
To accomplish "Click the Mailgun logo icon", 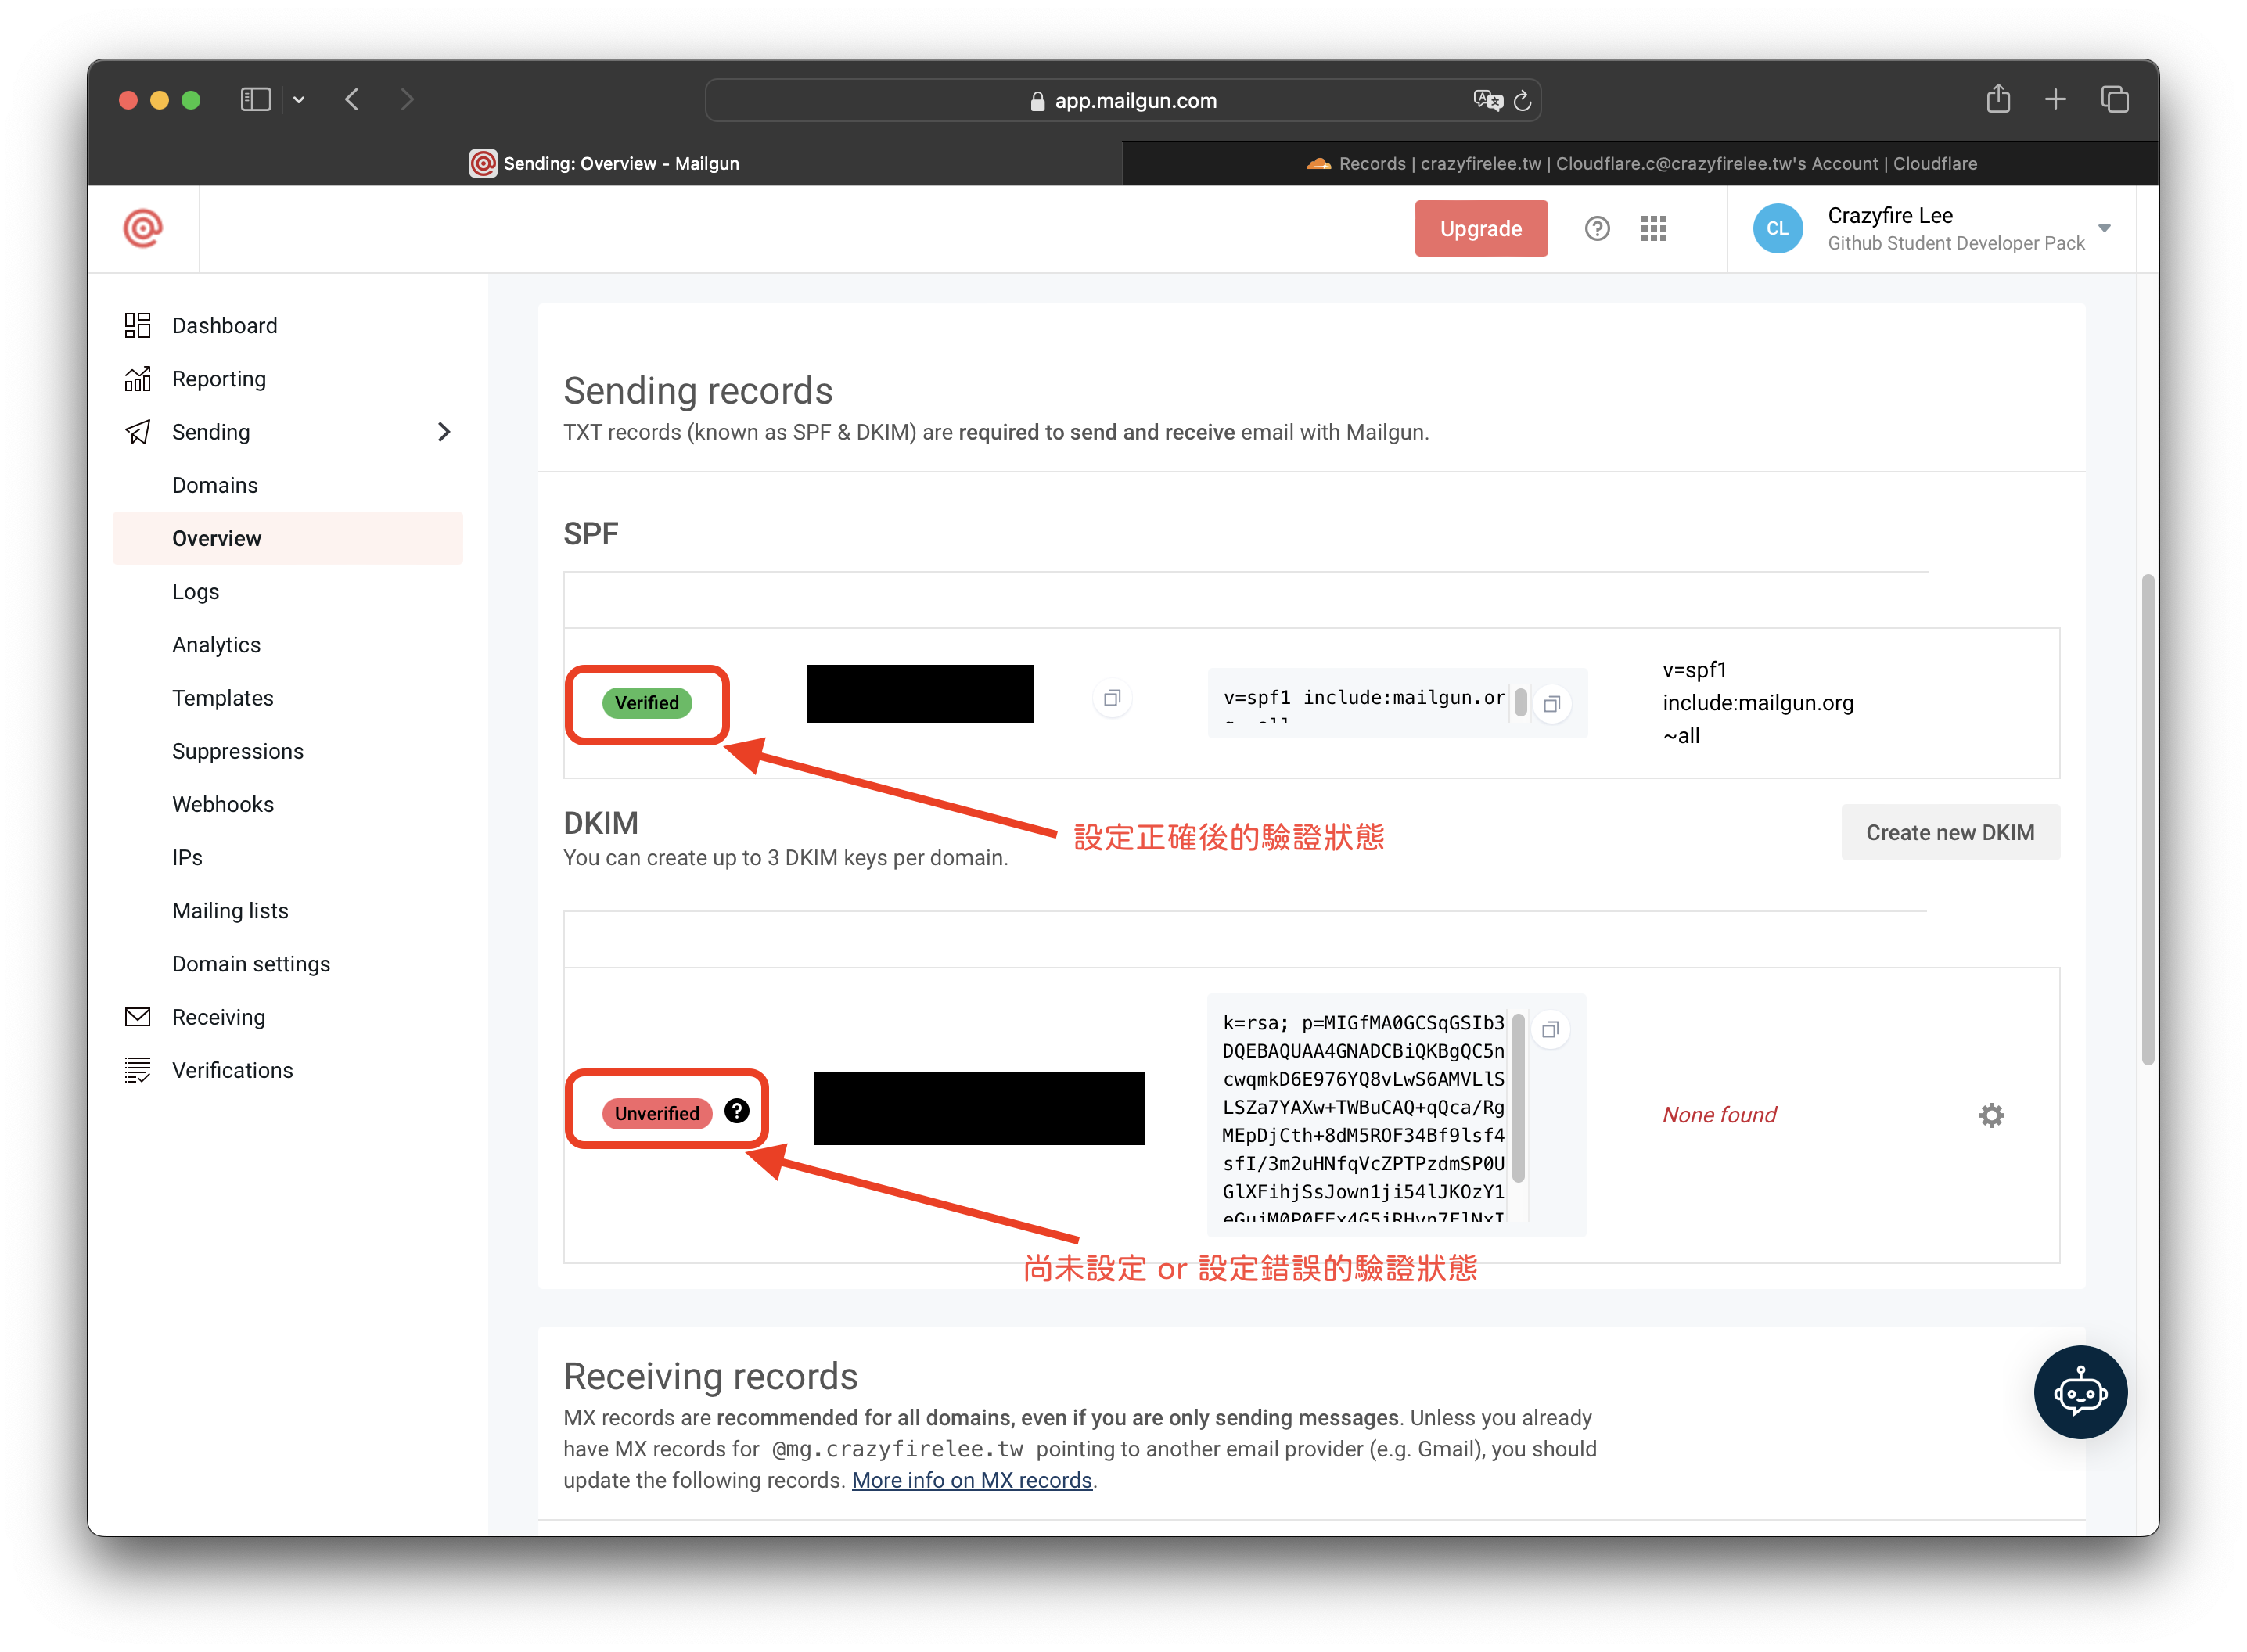I will pos(143,229).
